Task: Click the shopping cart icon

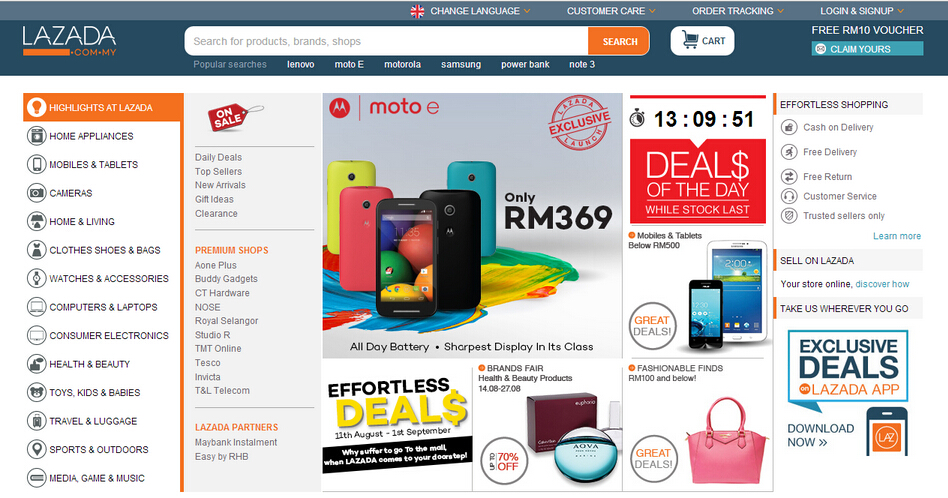Action: 690,40
